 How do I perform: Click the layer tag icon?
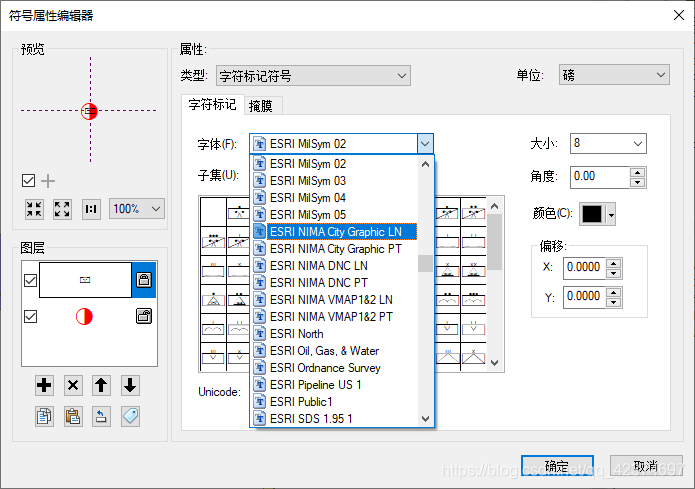(130, 416)
